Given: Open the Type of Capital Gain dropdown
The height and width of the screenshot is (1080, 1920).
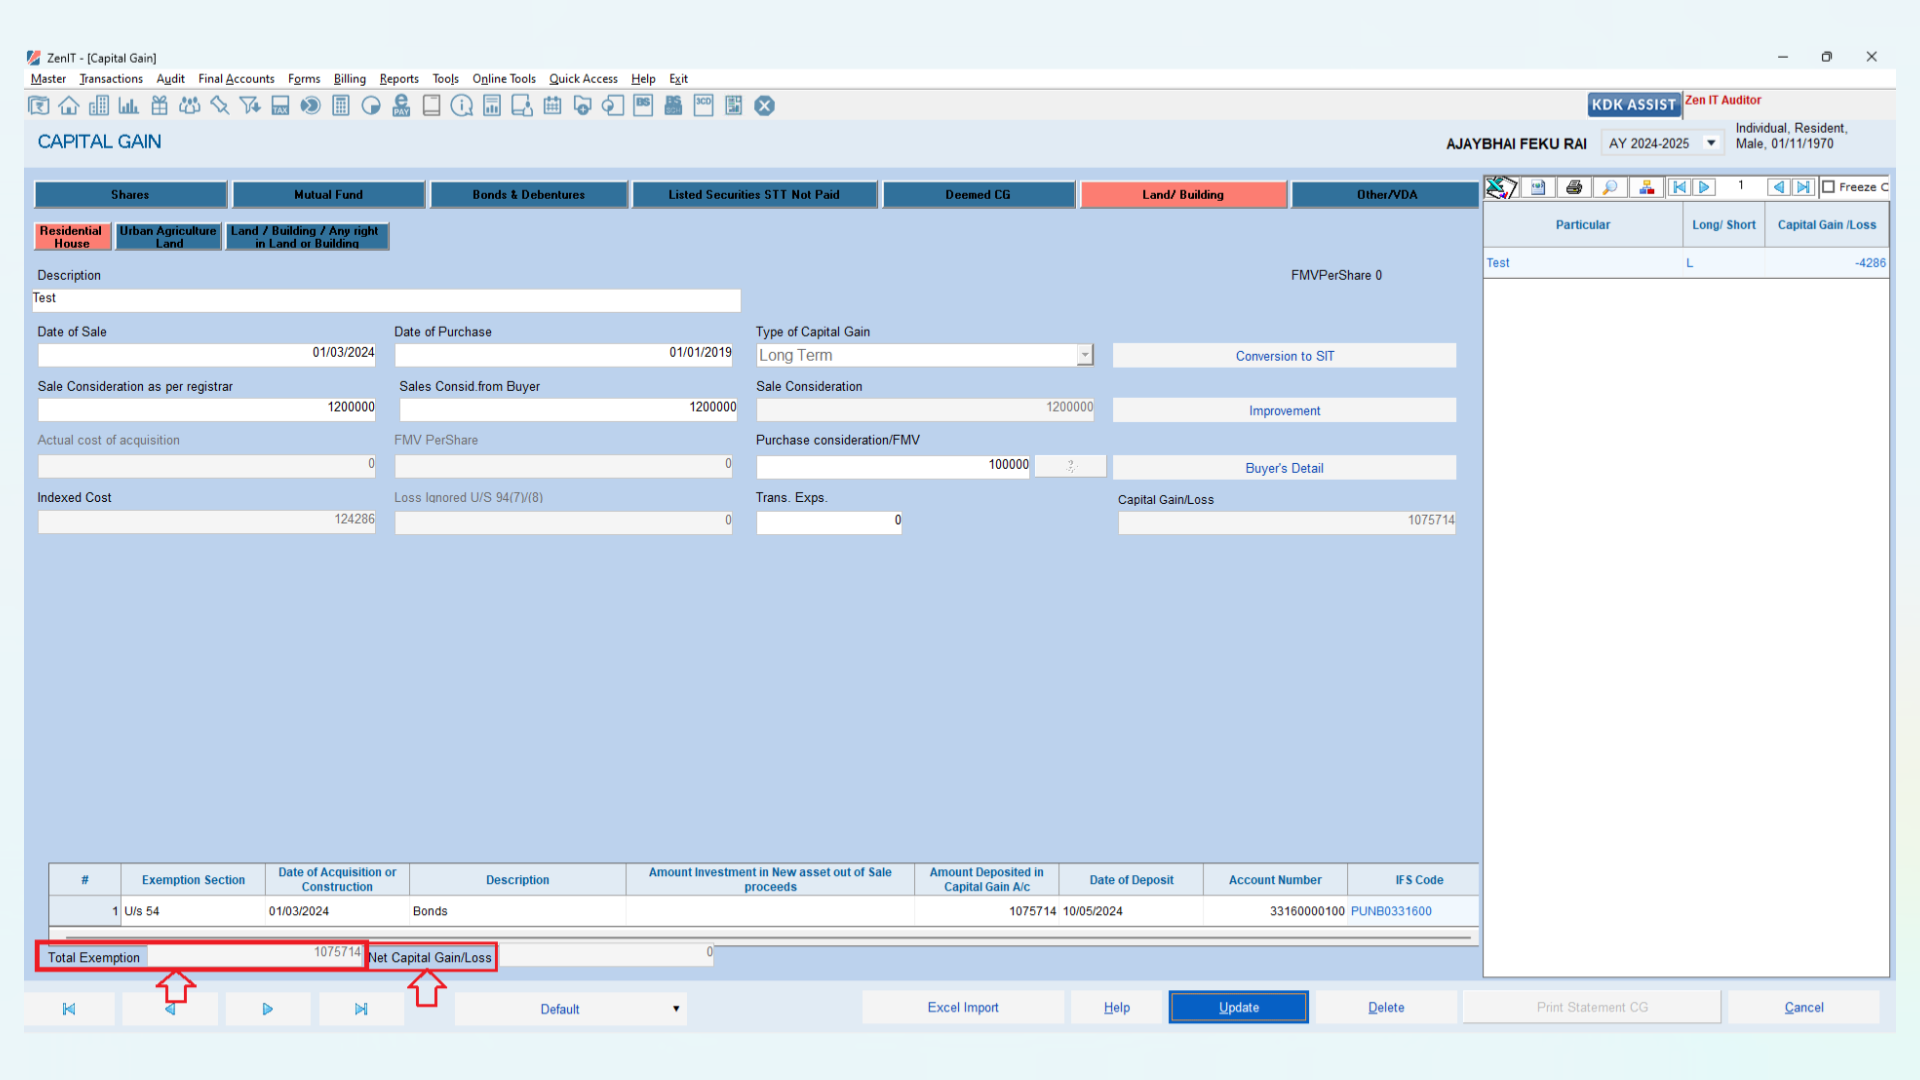Looking at the screenshot, I should coord(1085,355).
